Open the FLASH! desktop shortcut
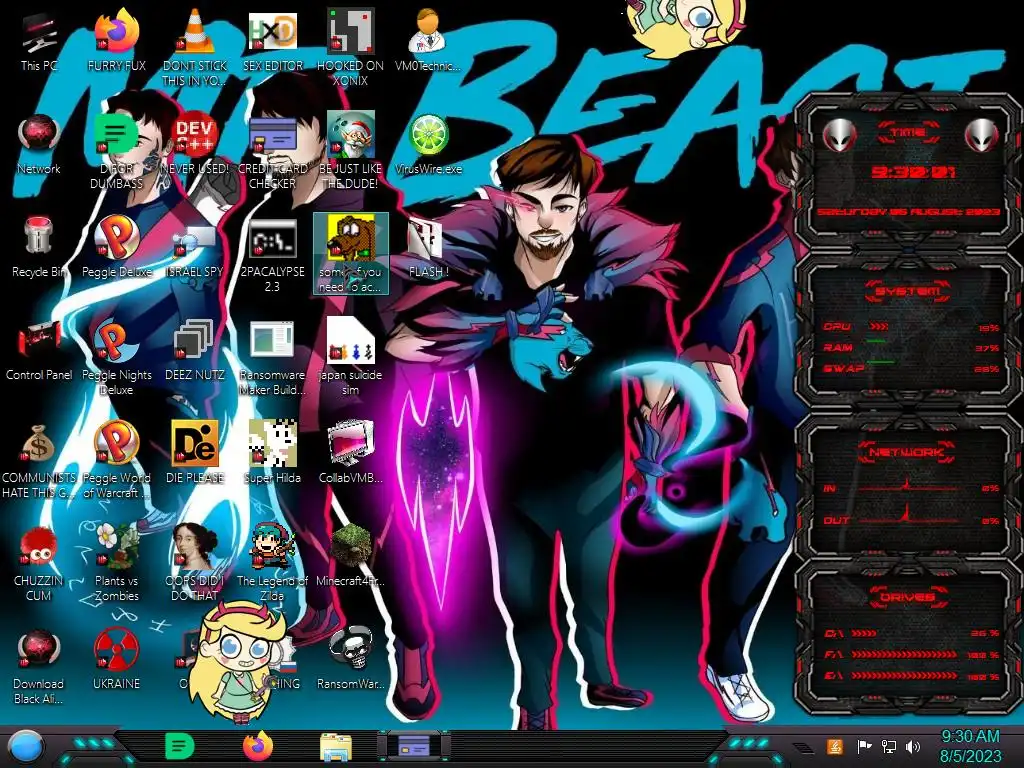This screenshot has height=768, width=1024. coord(428,248)
